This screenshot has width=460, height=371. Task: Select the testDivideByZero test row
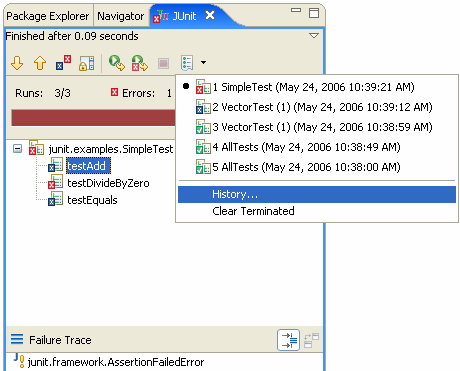(x=108, y=183)
